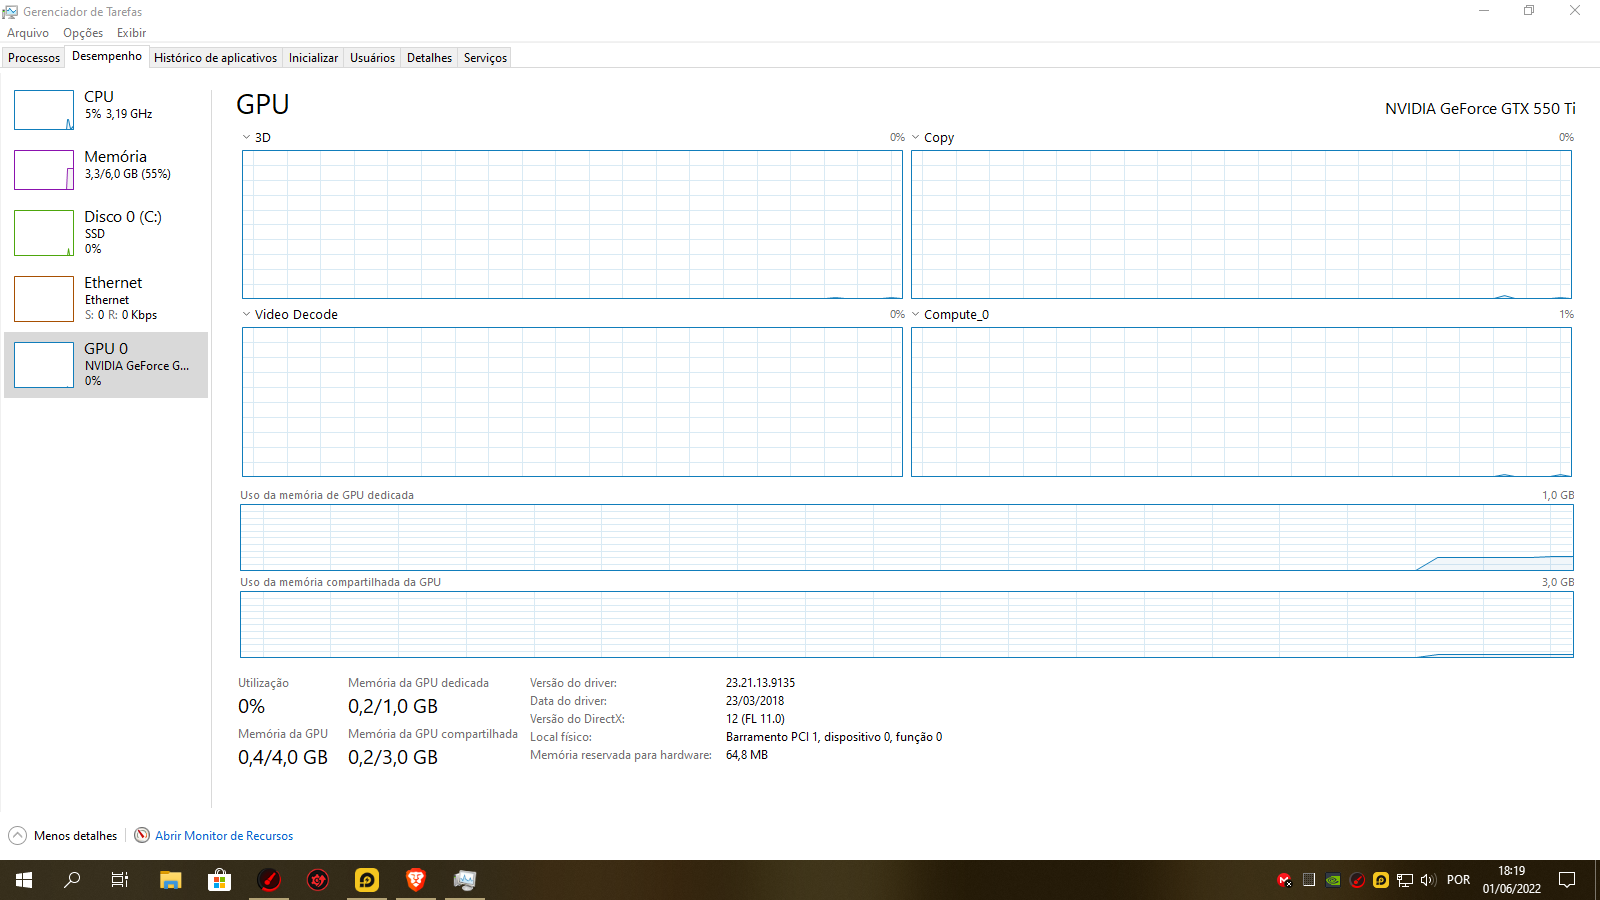
Task: Open File Explorer from taskbar
Action: (171, 880)
